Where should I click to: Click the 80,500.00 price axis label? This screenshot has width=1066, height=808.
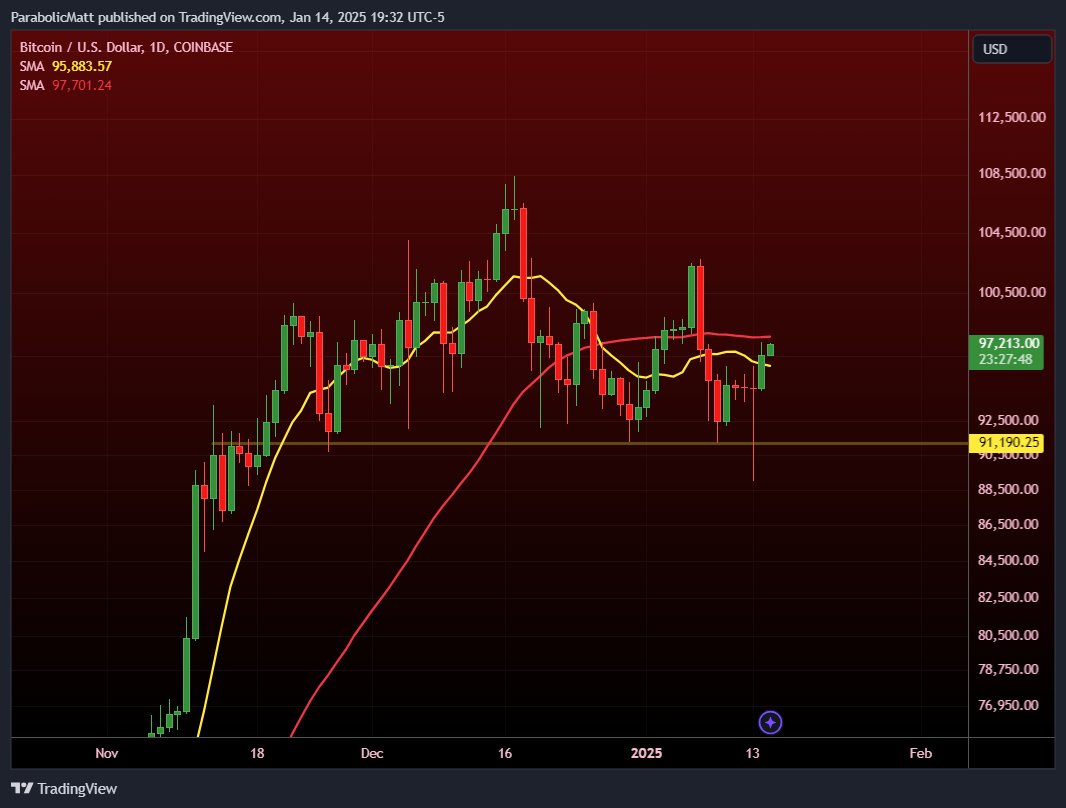[1008, 635]
